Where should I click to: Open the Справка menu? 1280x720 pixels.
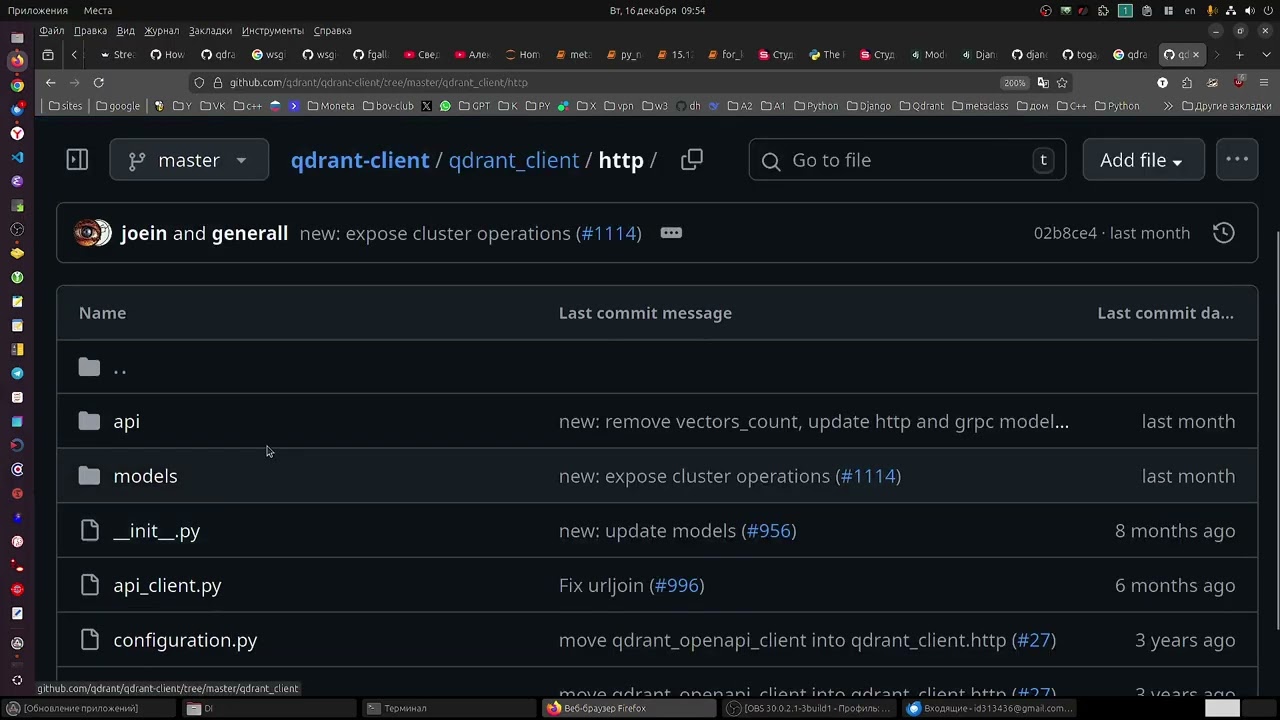coord(332,31)
